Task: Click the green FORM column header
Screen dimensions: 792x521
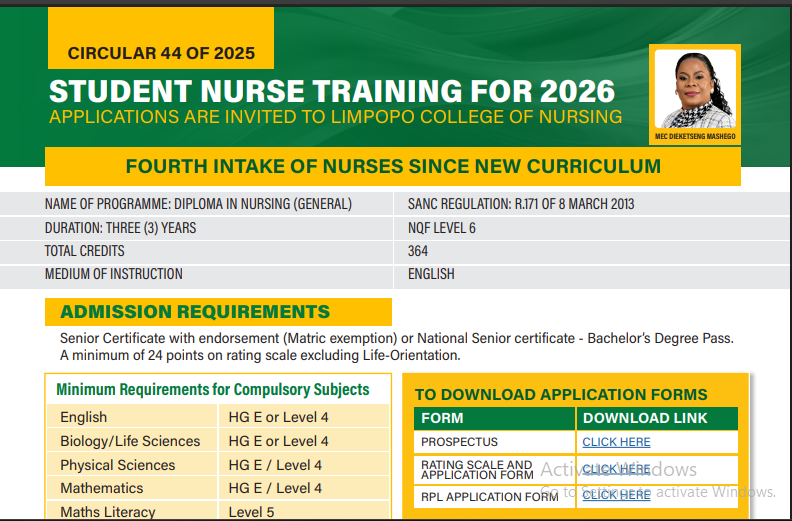Action: [x=442, y=418]
